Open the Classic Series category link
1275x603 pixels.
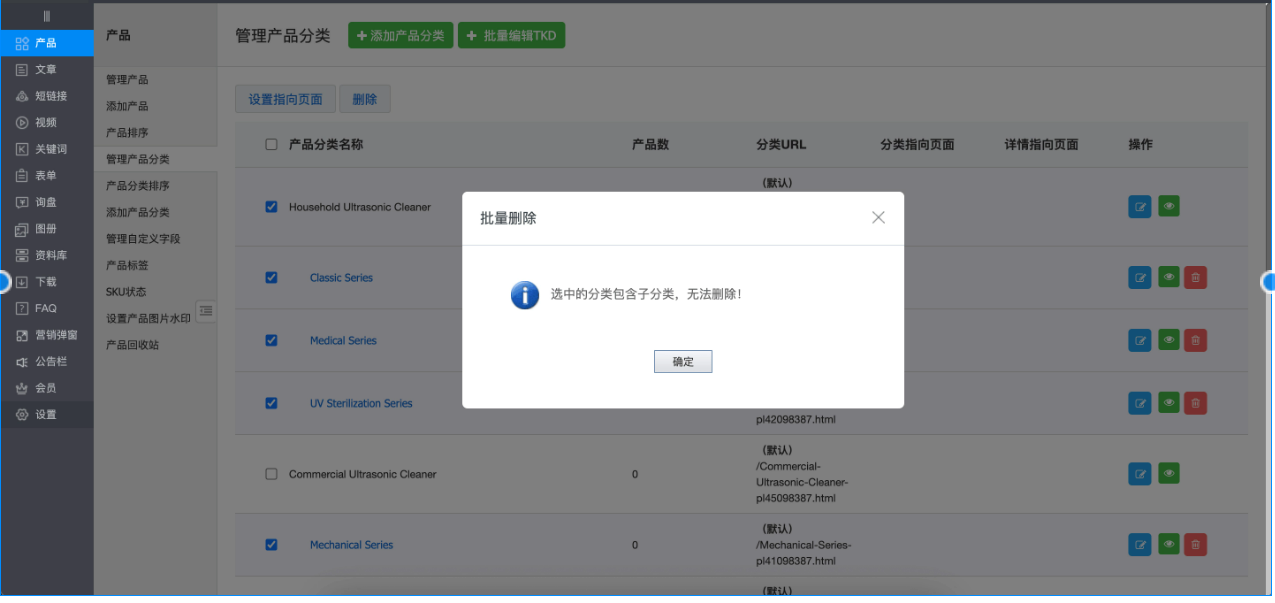[341, 278]
